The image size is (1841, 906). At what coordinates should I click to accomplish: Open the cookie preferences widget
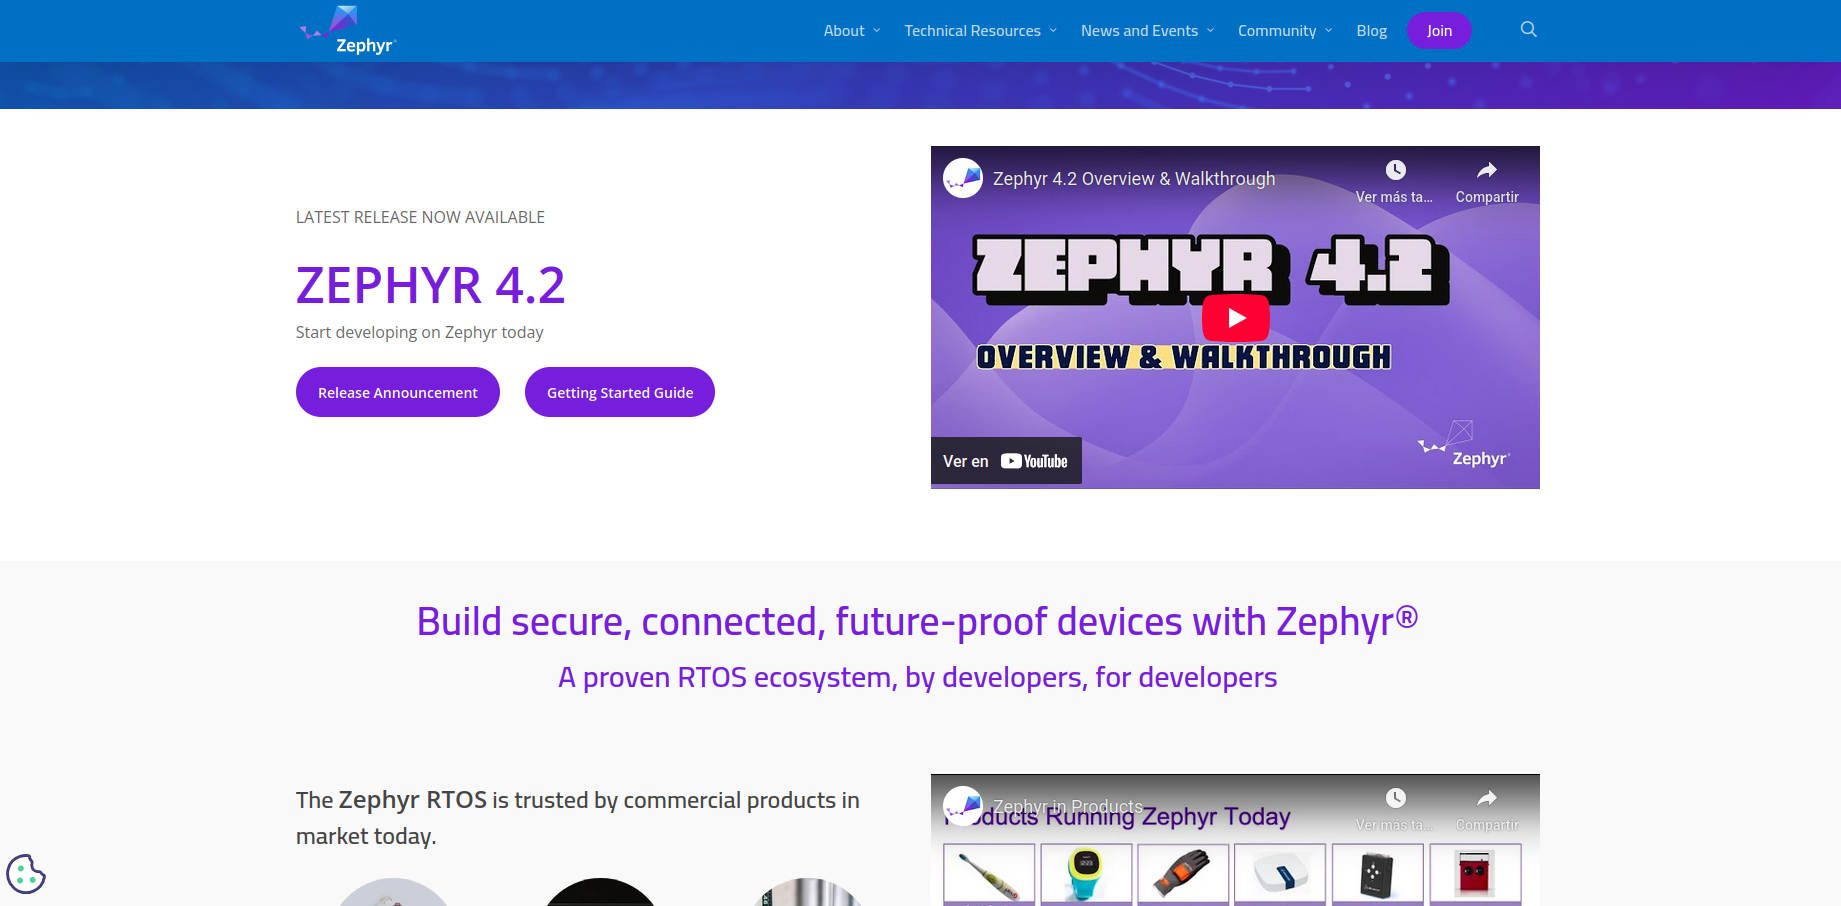tap(27, 873)
